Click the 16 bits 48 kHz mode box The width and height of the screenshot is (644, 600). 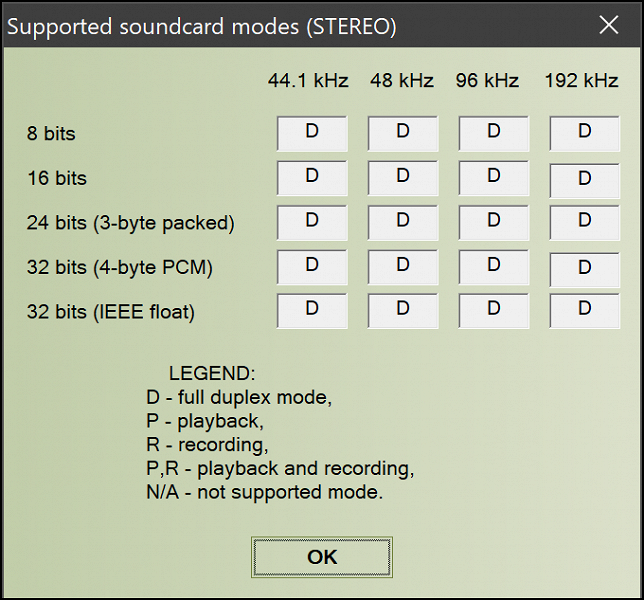[403, 178]
